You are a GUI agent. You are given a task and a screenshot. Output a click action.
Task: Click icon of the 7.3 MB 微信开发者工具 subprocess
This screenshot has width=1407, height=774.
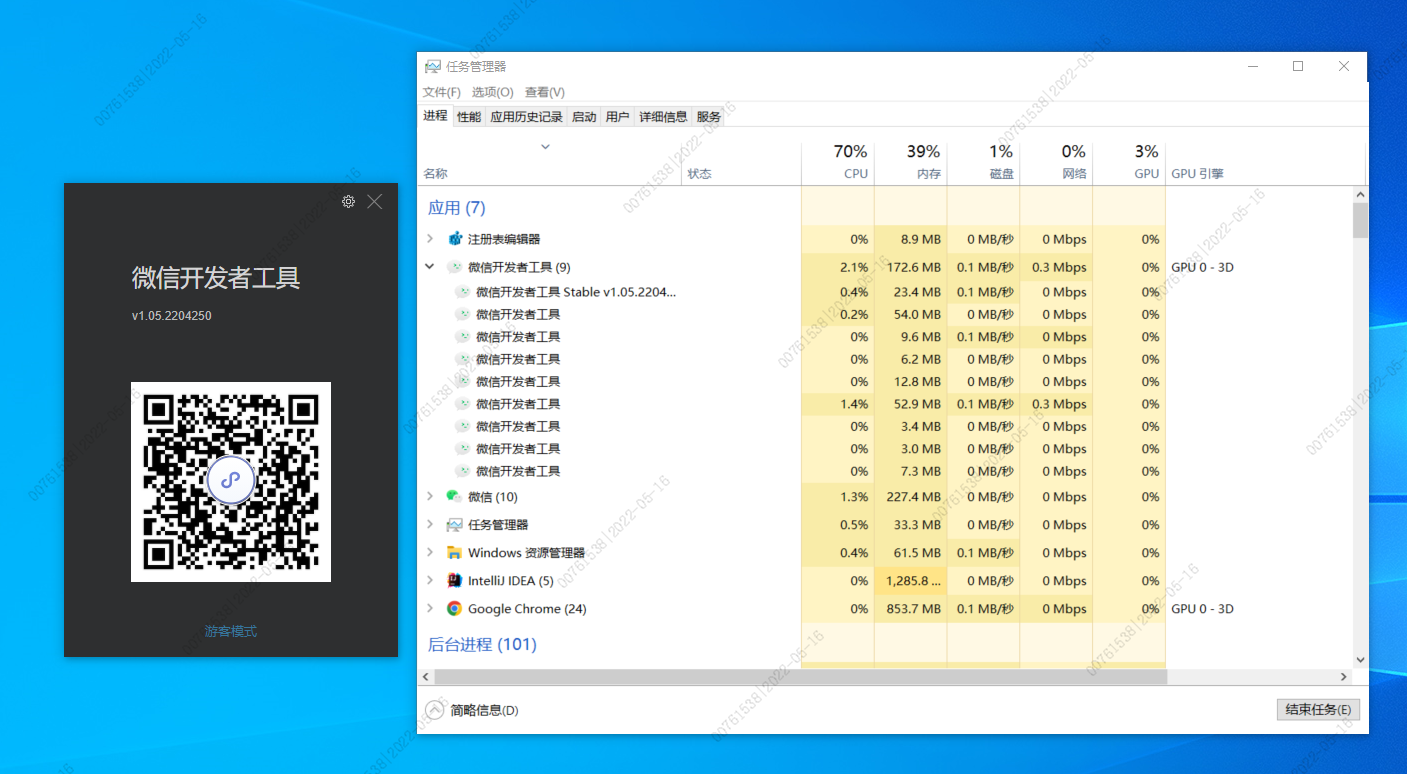coord(463,471)
